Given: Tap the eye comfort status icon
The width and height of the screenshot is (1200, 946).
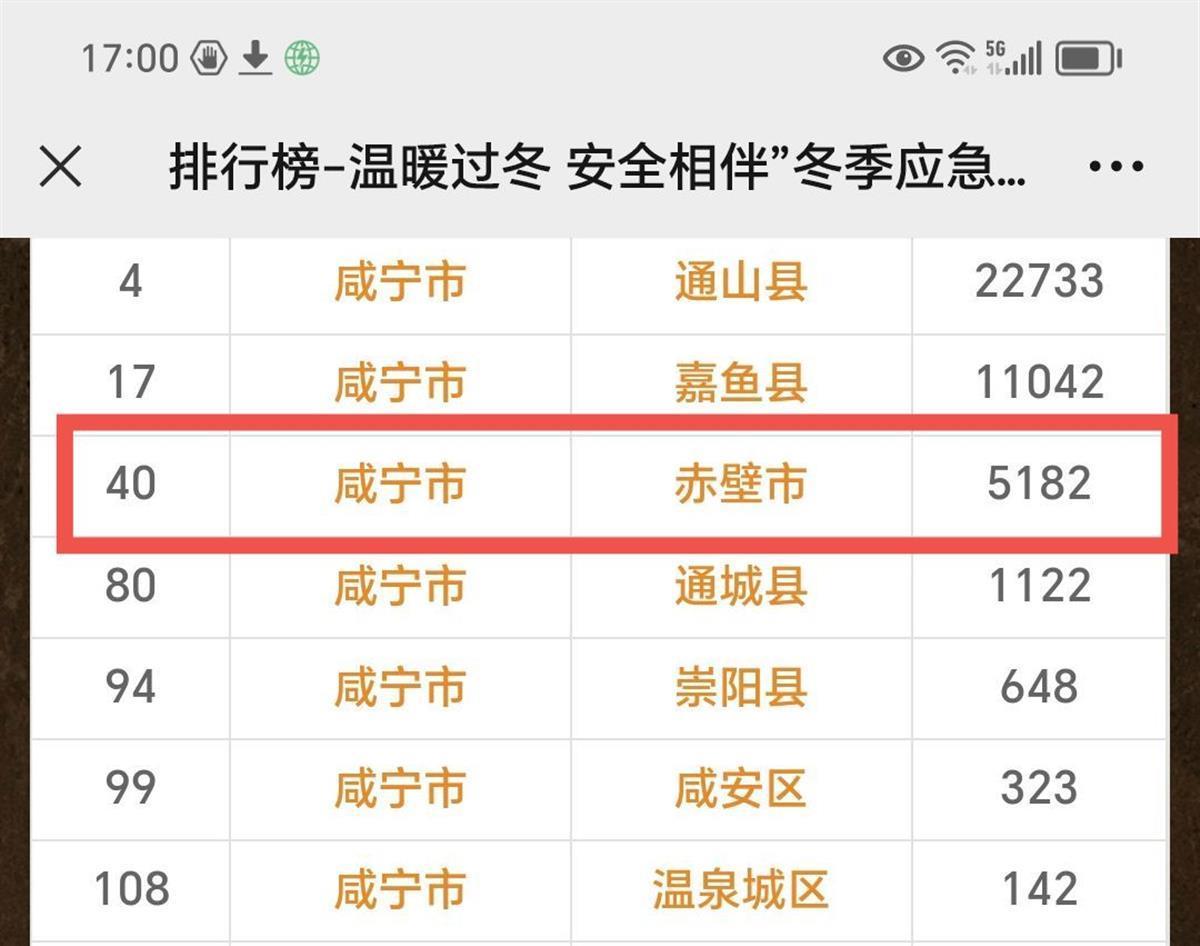Looking at the screenshot, I should pos(903,58).
